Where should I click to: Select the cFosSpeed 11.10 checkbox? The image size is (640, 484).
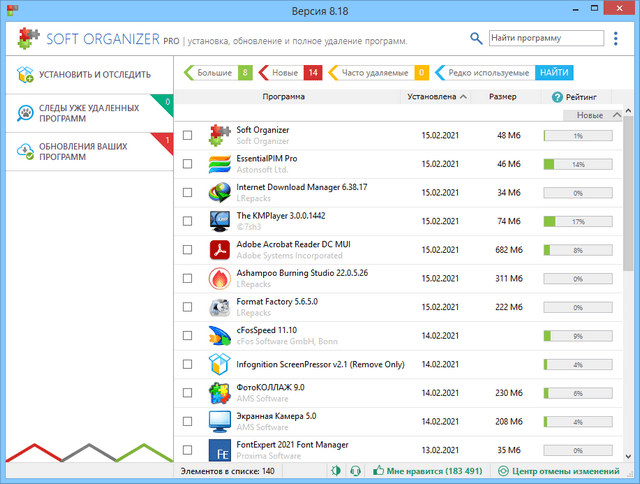coord(187,336)
